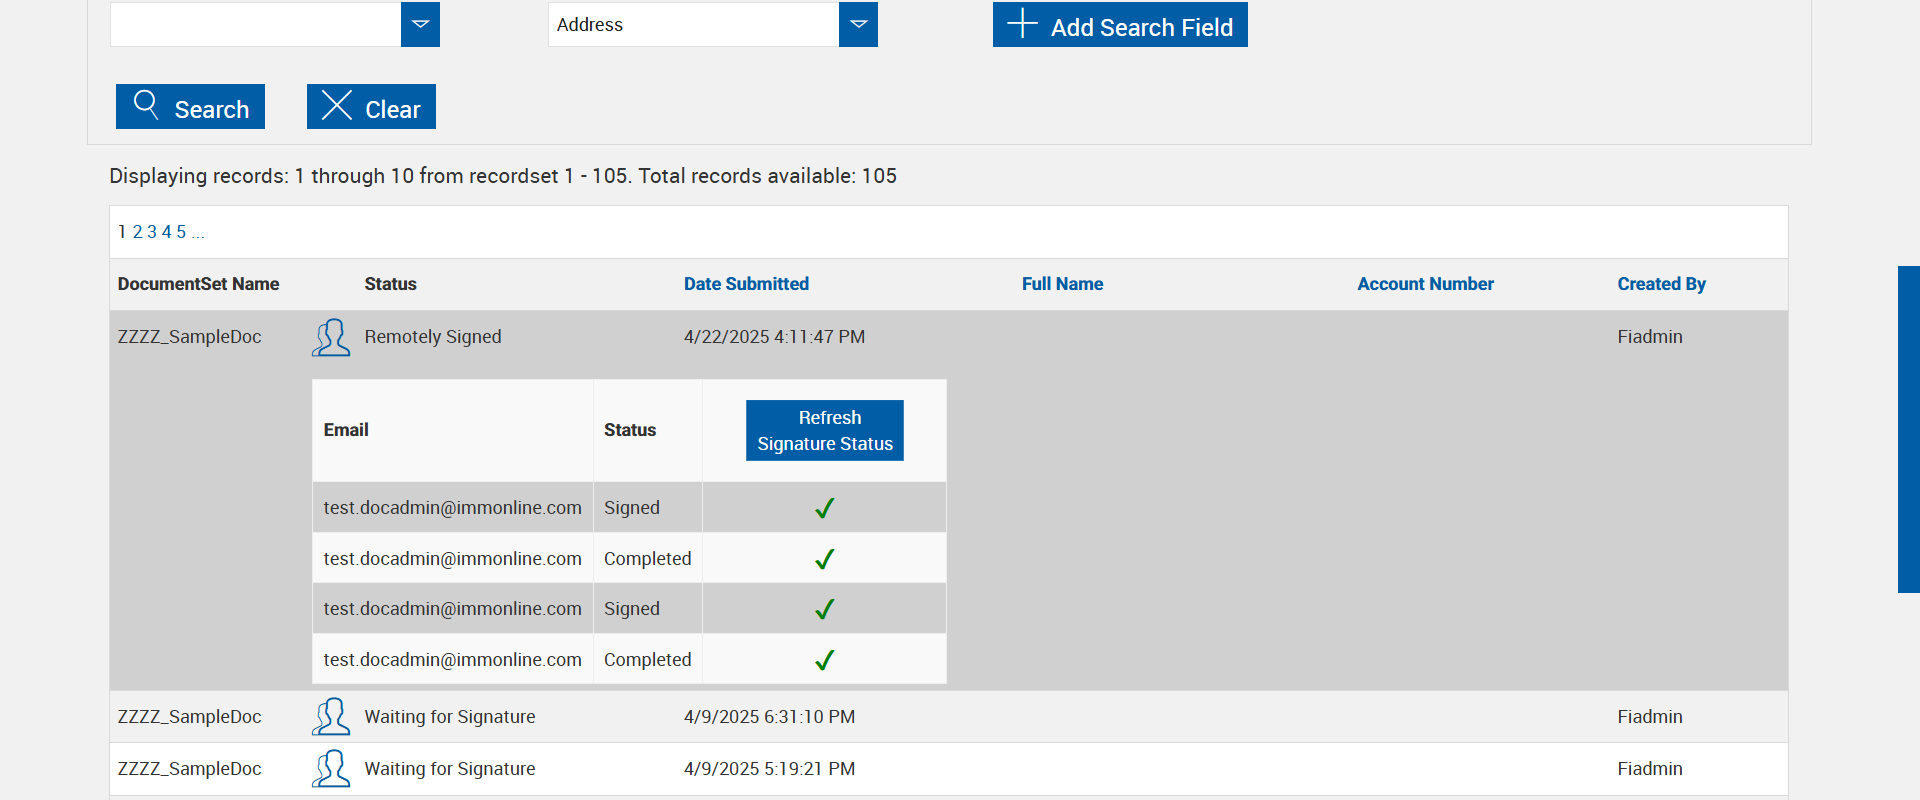Click signers icon for 5:19:21 PM record
This screenshot has width=1920, height=800.
(331, 769)
